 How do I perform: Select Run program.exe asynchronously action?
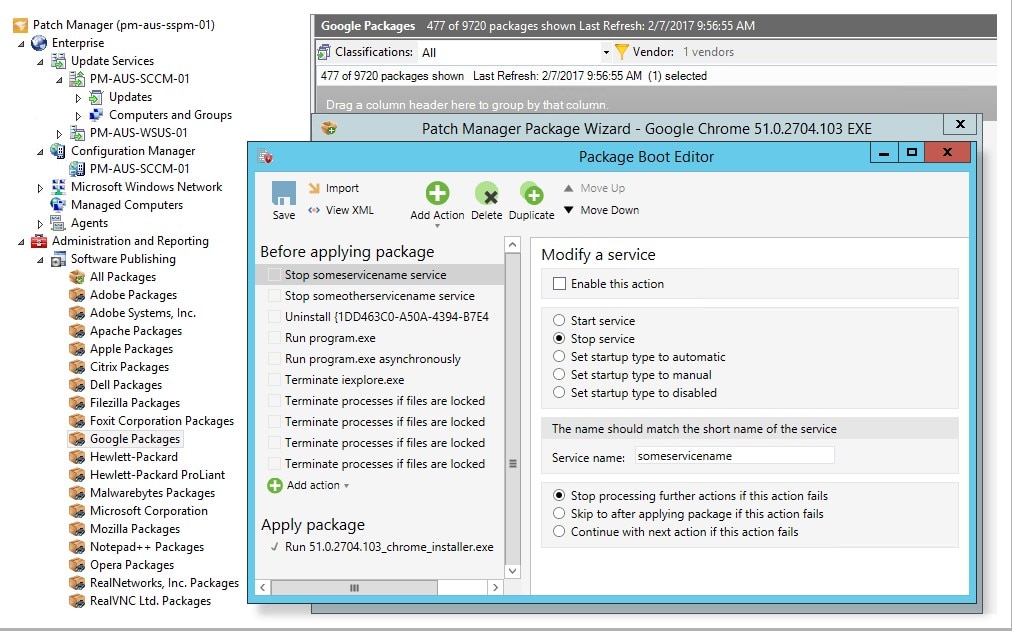(x=373, y=359)
